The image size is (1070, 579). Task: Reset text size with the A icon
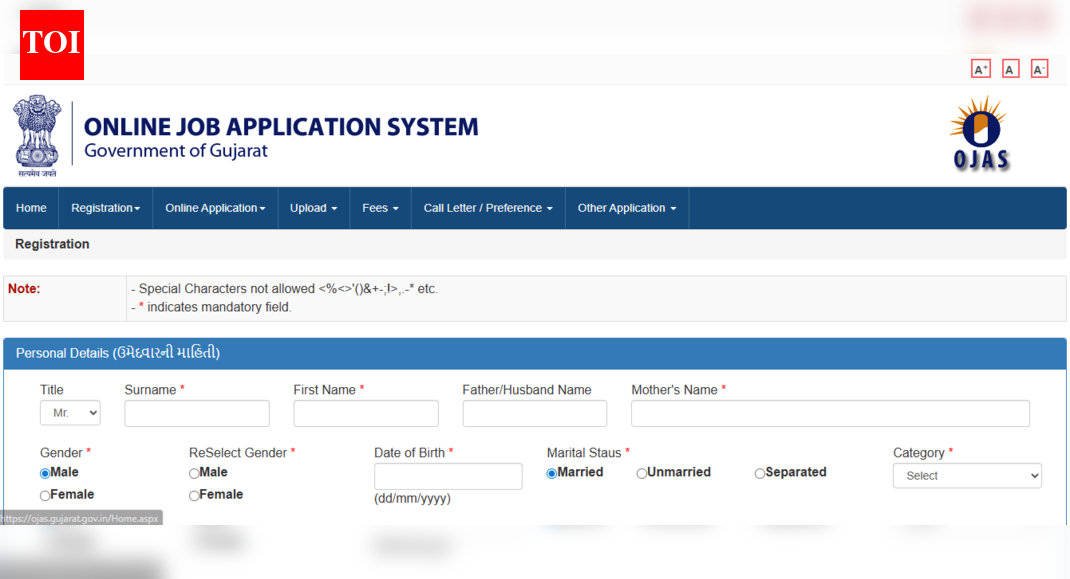[1010, 68]
